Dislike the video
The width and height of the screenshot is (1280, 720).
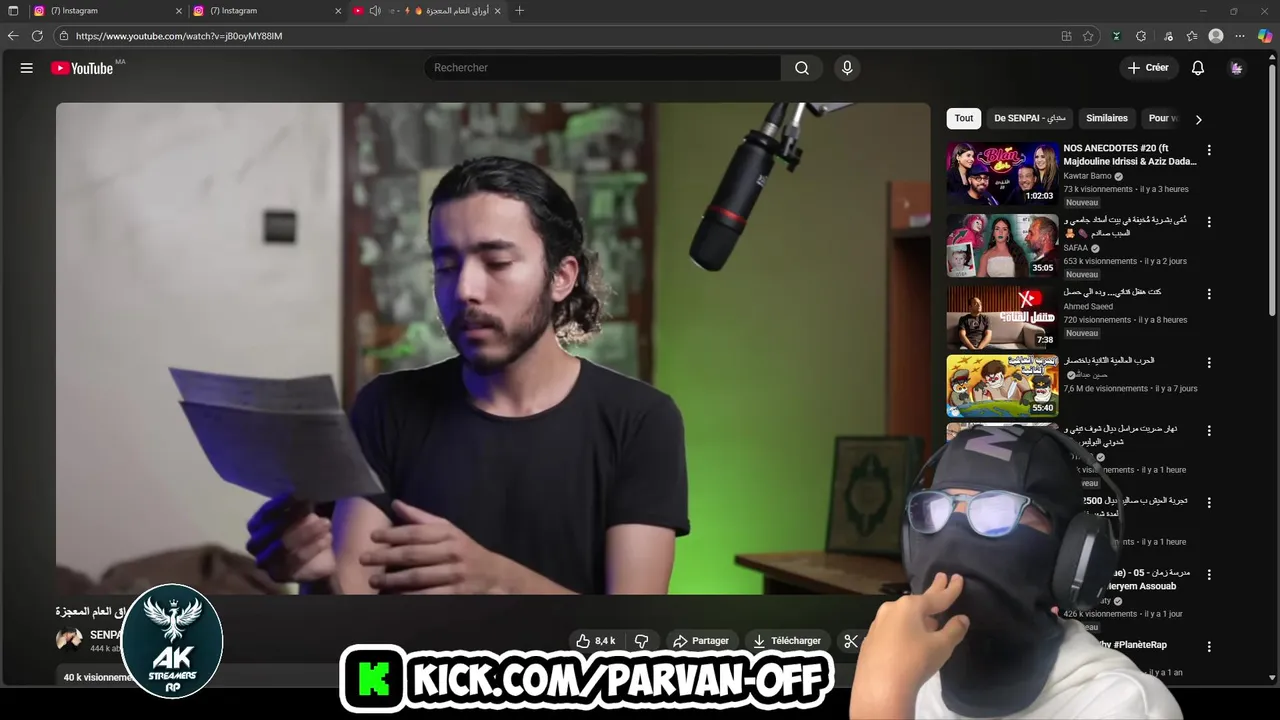point(642,641)
